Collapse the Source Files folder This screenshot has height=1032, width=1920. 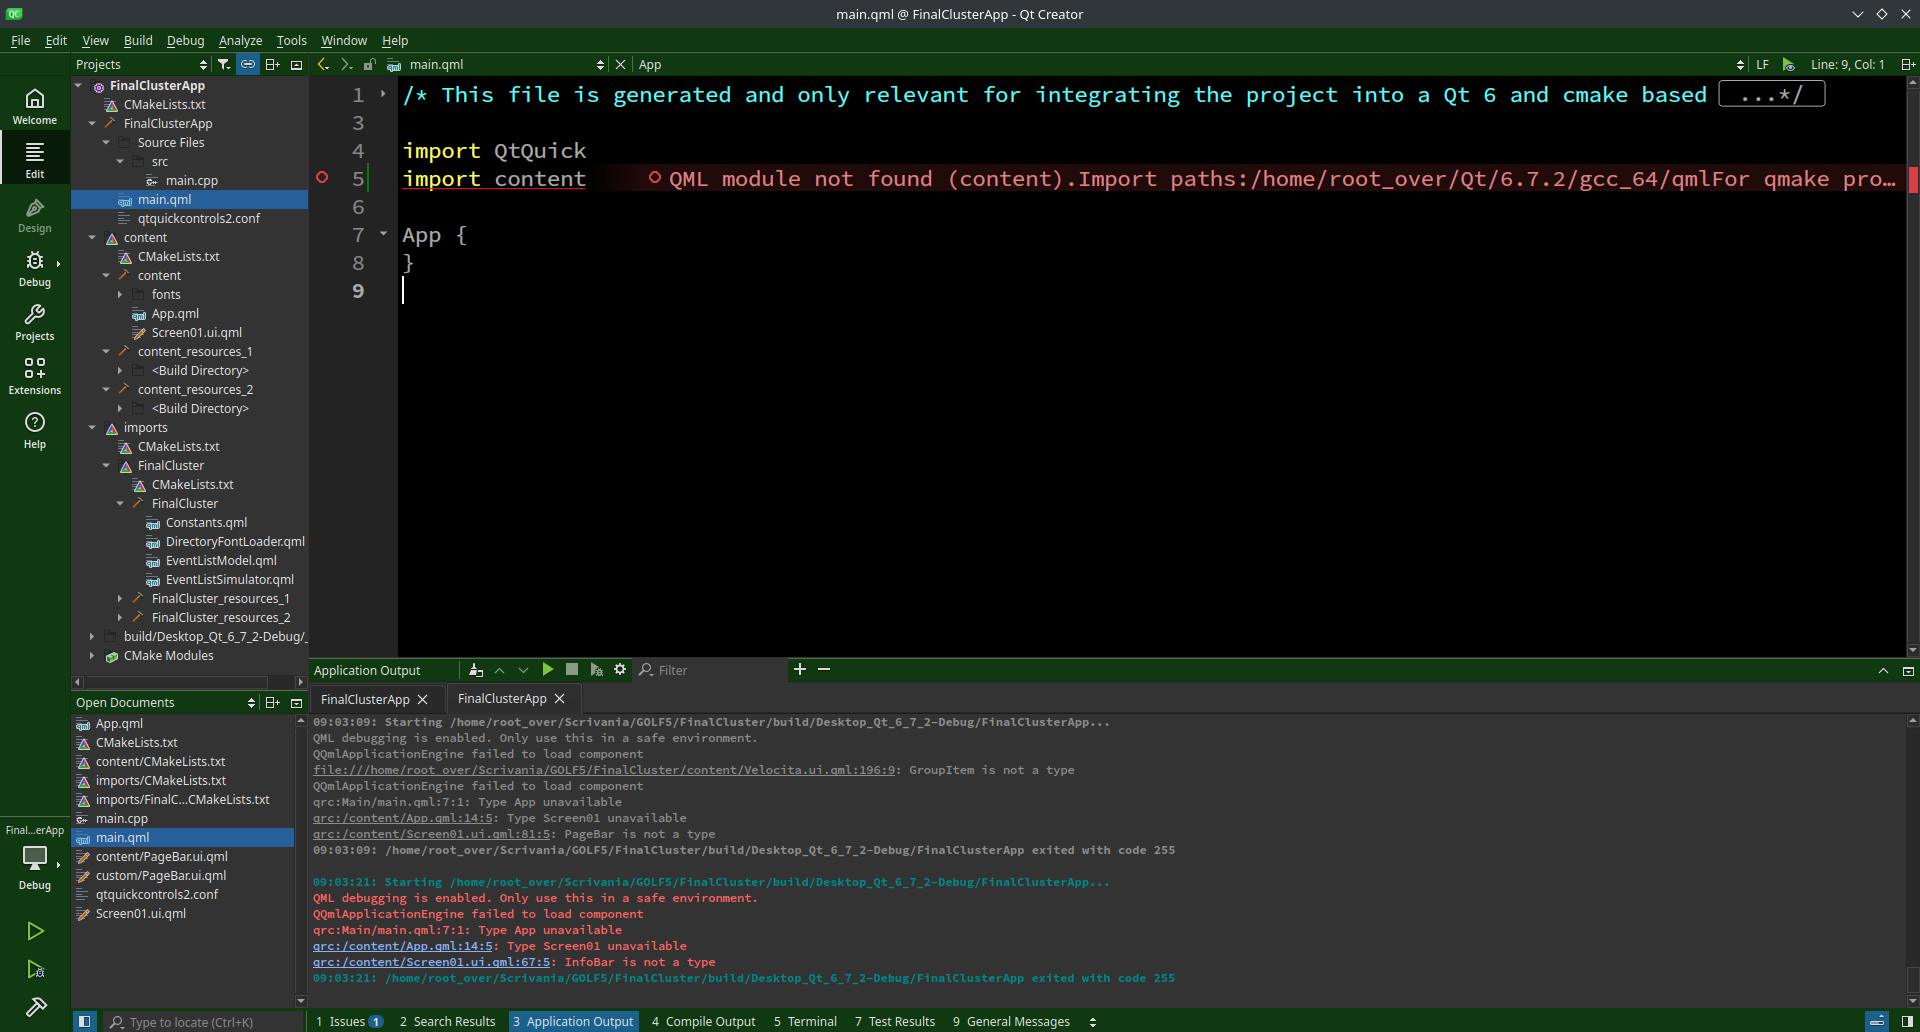[106, 143]
